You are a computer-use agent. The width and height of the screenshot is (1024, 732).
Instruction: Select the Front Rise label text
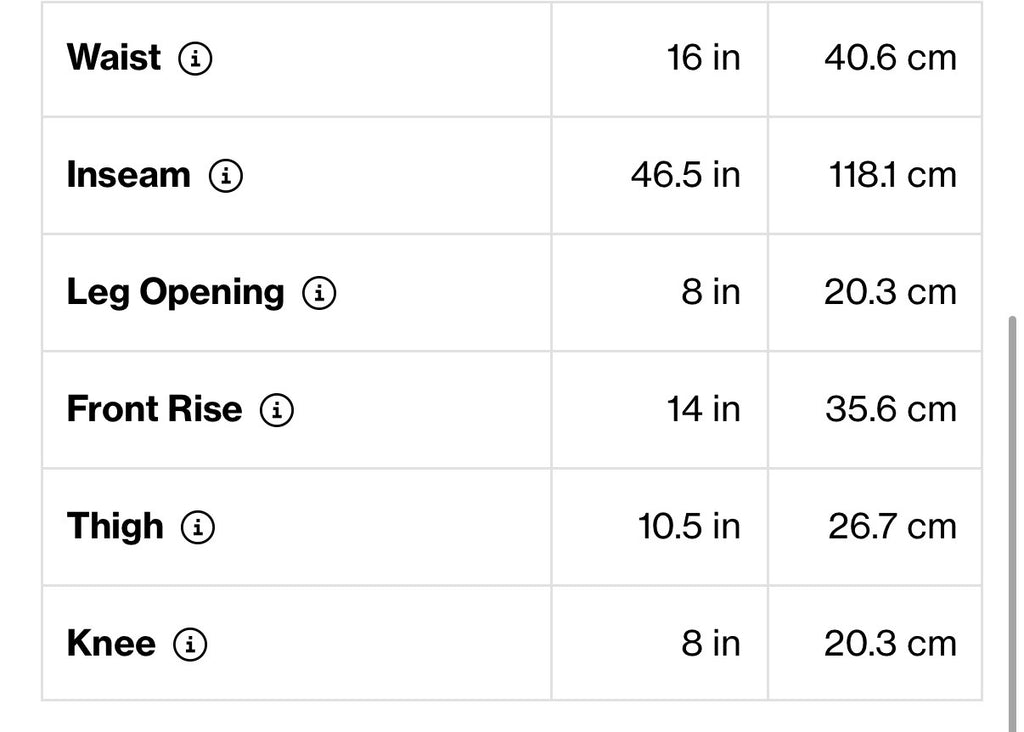[x=154, y=409]
